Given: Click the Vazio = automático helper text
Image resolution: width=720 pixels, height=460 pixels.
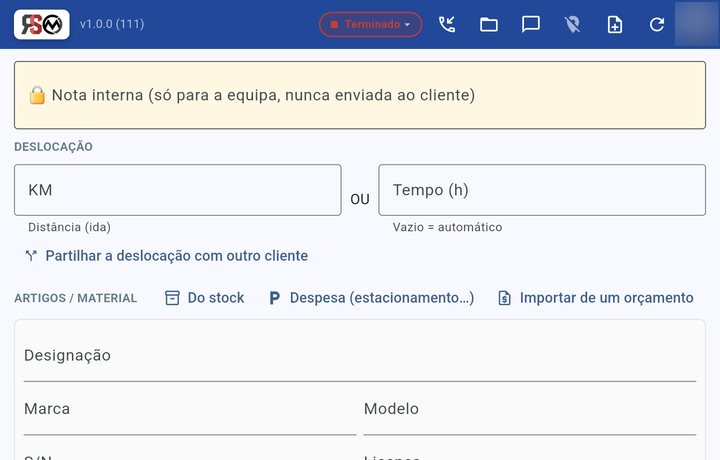Looking at the screenshot, I should pyautogui.click(x=447, y=227).
